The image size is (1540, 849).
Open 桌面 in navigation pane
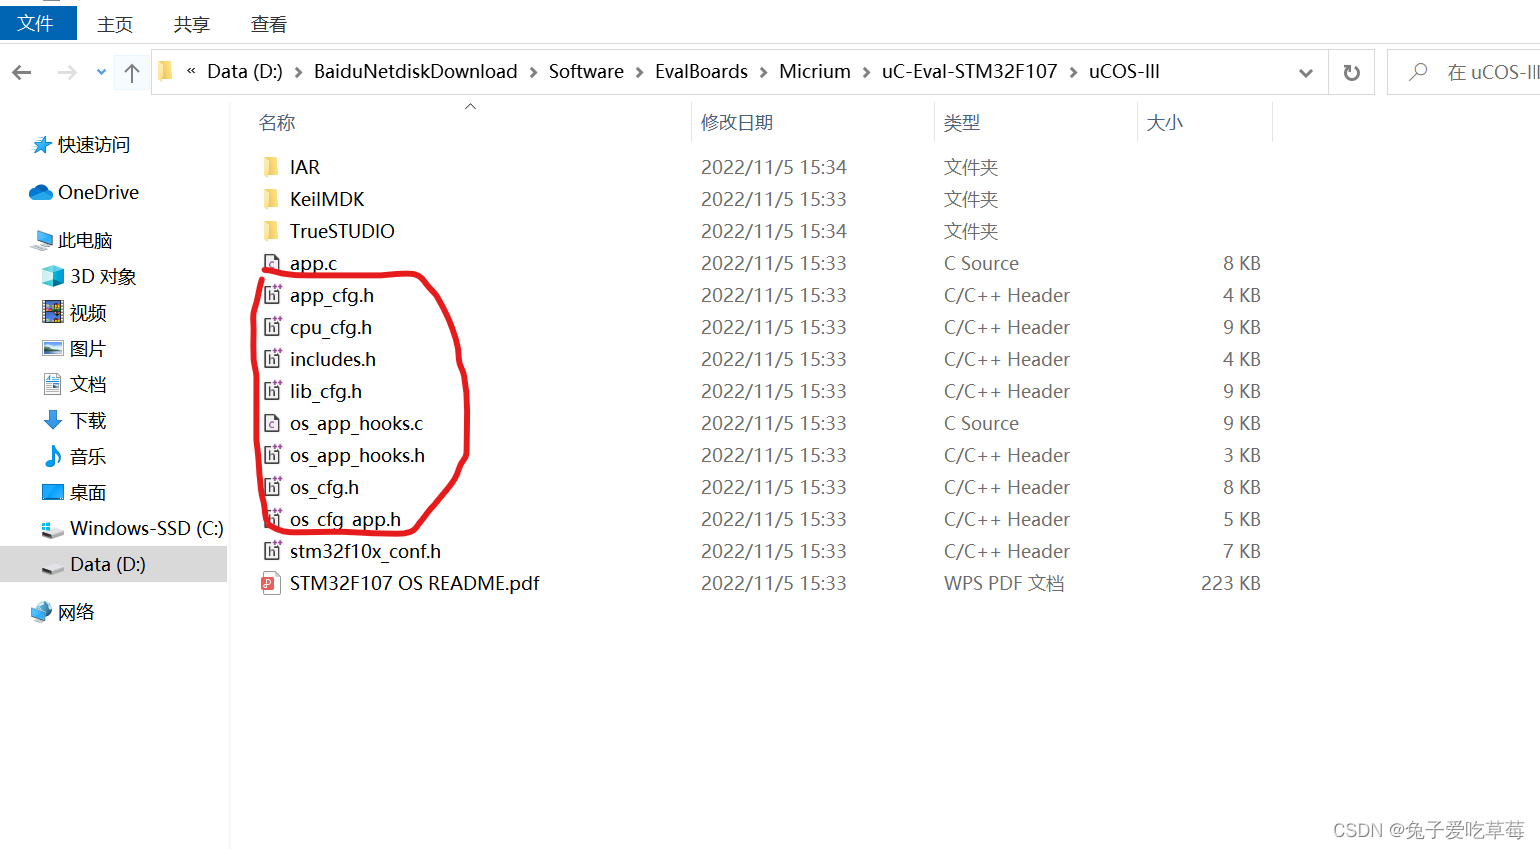88,492
